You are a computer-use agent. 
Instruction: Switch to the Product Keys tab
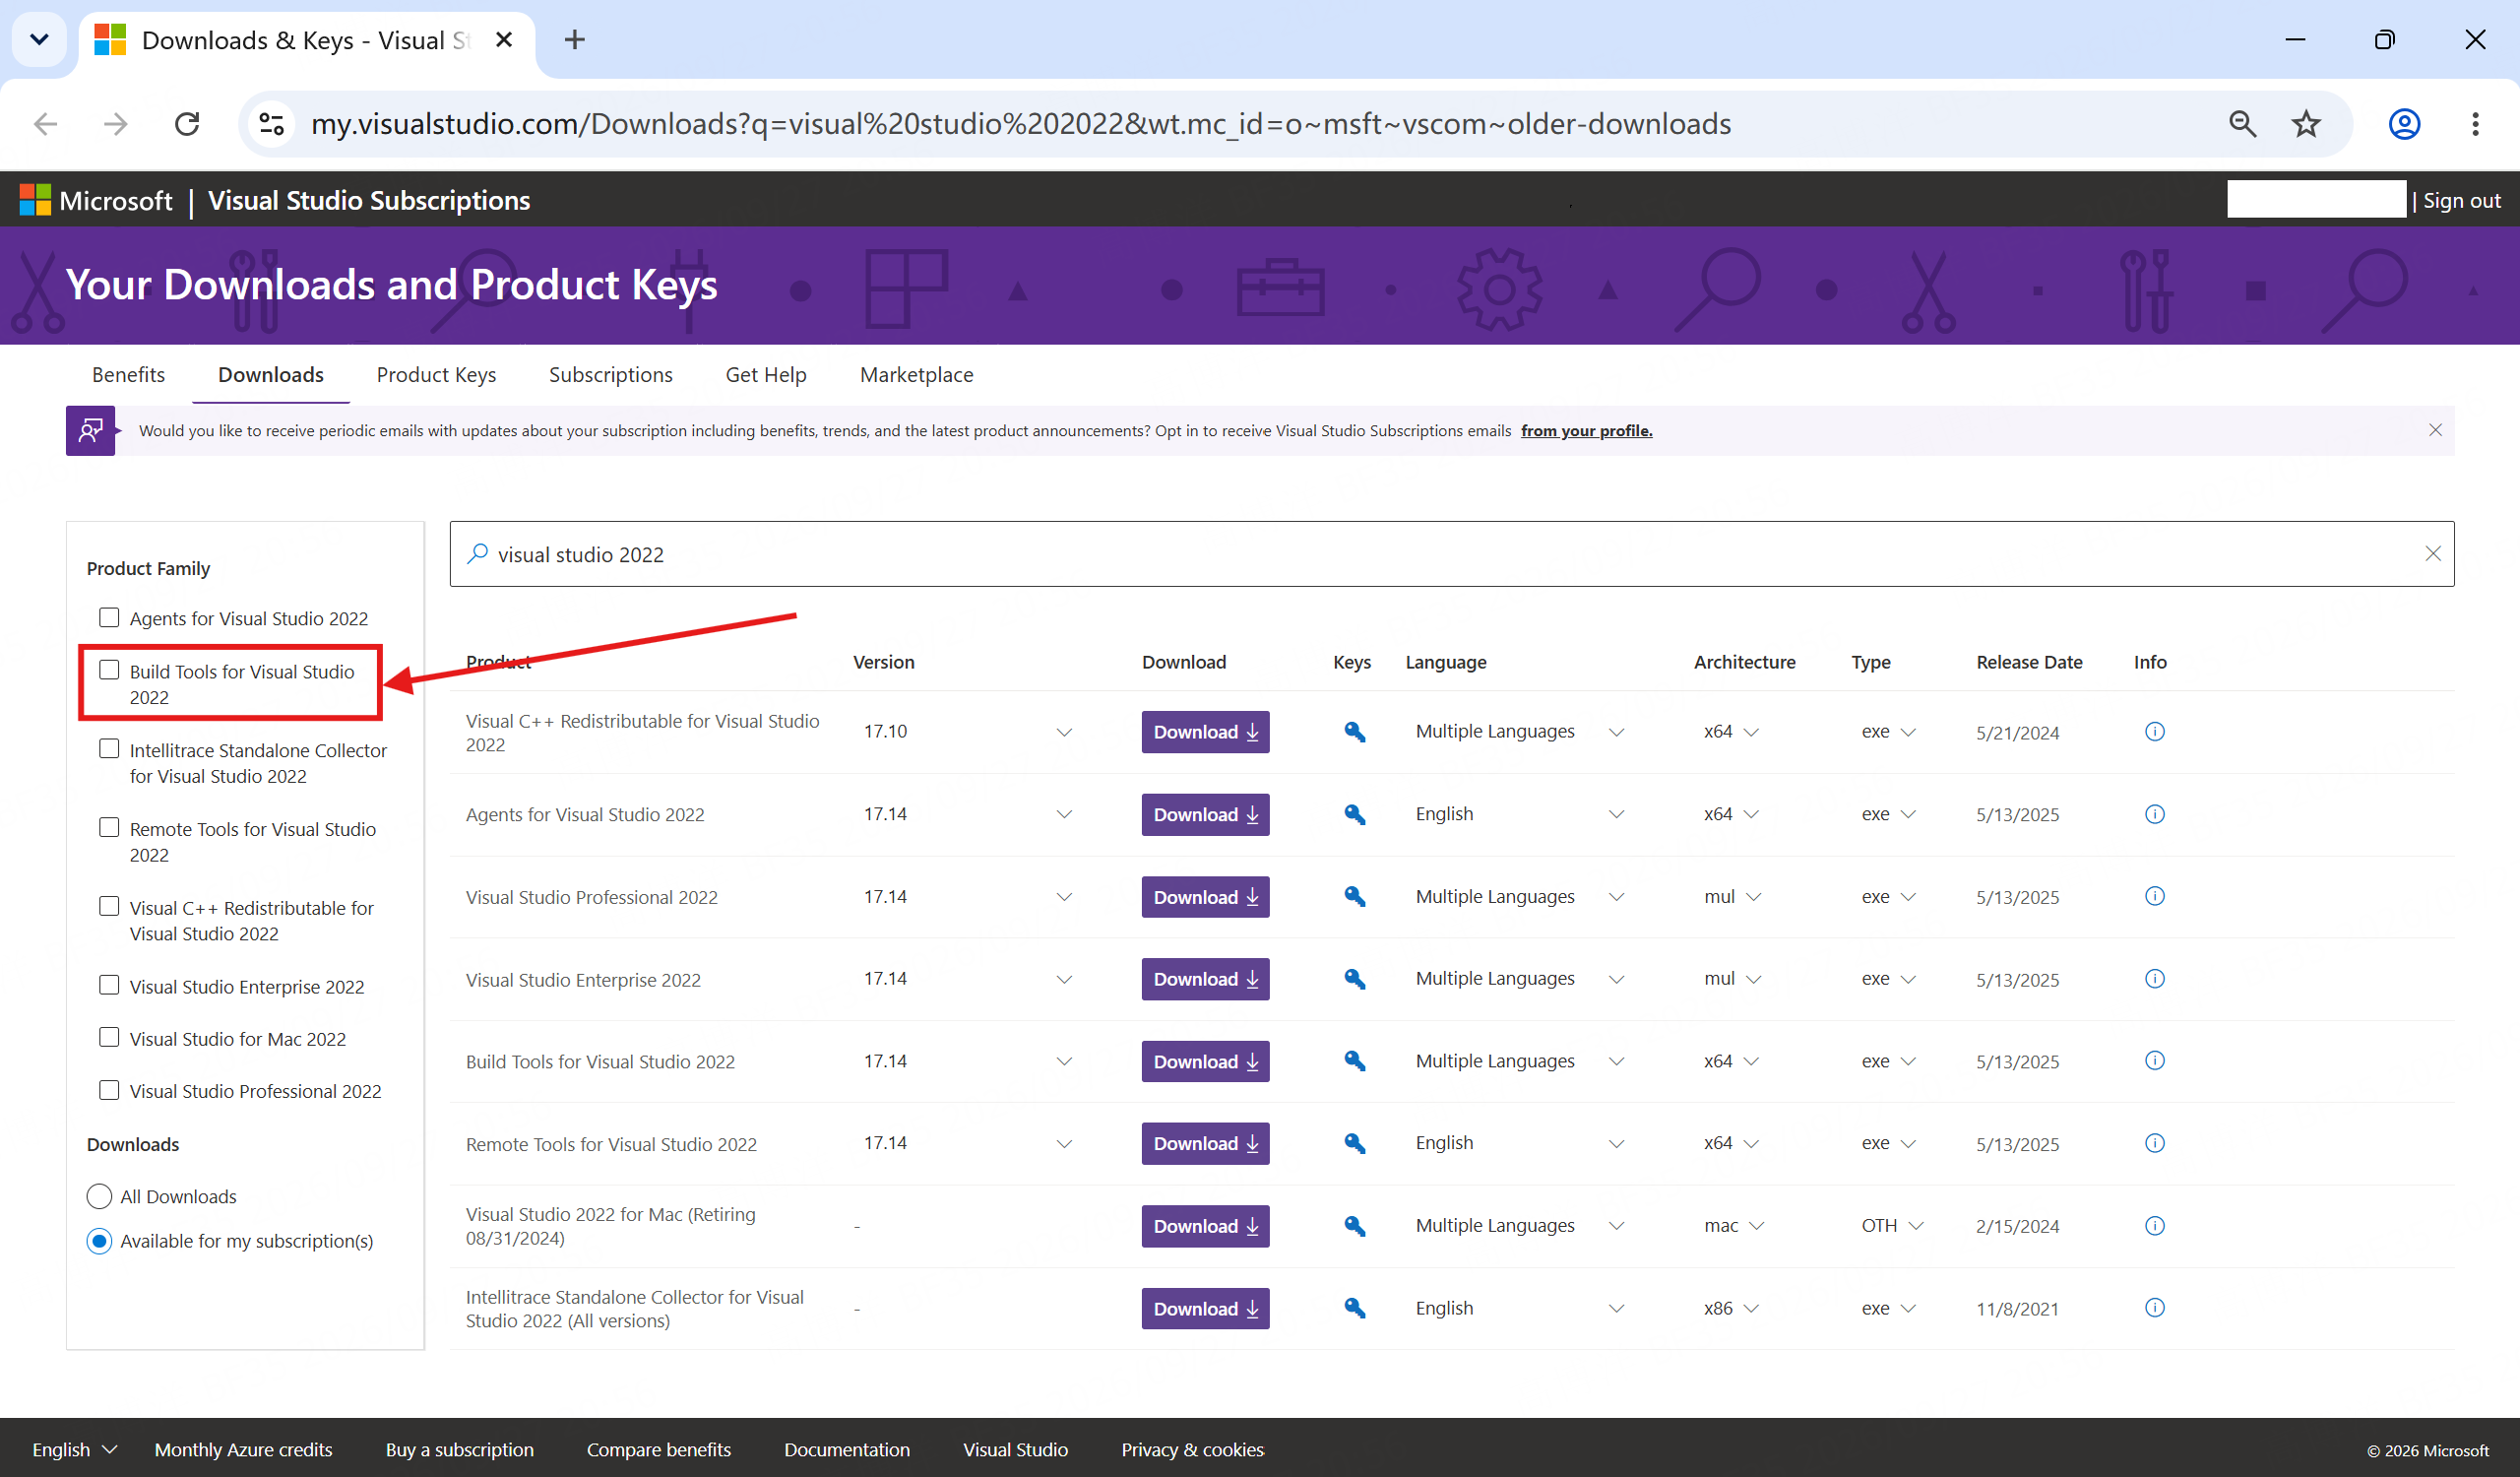click(x=436, y=375)
